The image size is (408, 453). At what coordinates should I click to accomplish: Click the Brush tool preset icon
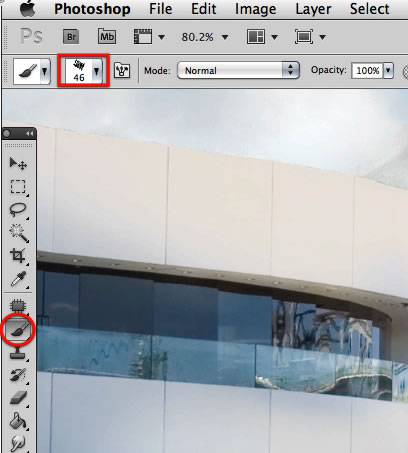(x=27, y=71)
